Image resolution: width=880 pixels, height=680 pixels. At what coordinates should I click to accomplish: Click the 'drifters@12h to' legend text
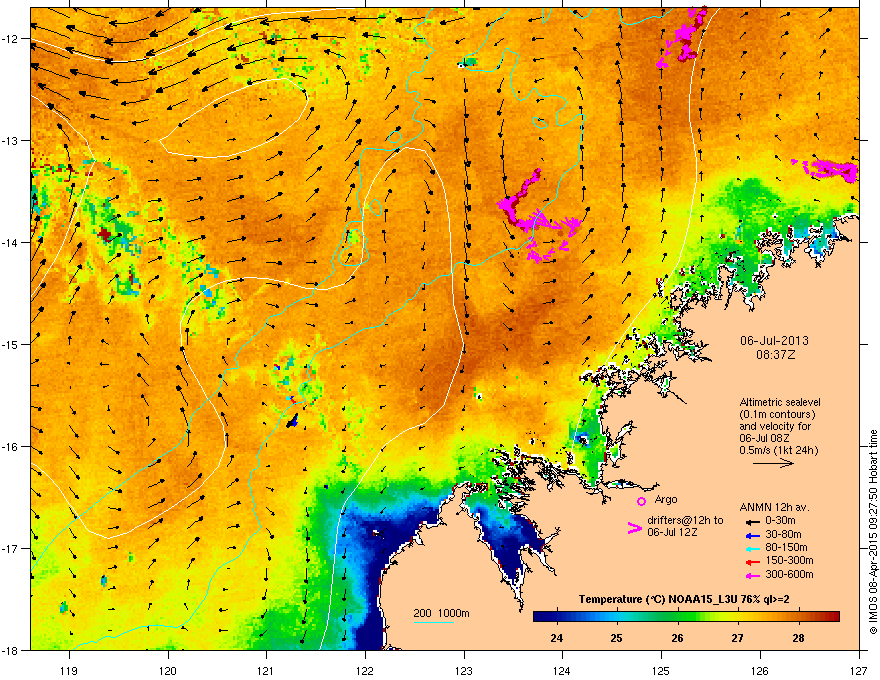(685, 520)
